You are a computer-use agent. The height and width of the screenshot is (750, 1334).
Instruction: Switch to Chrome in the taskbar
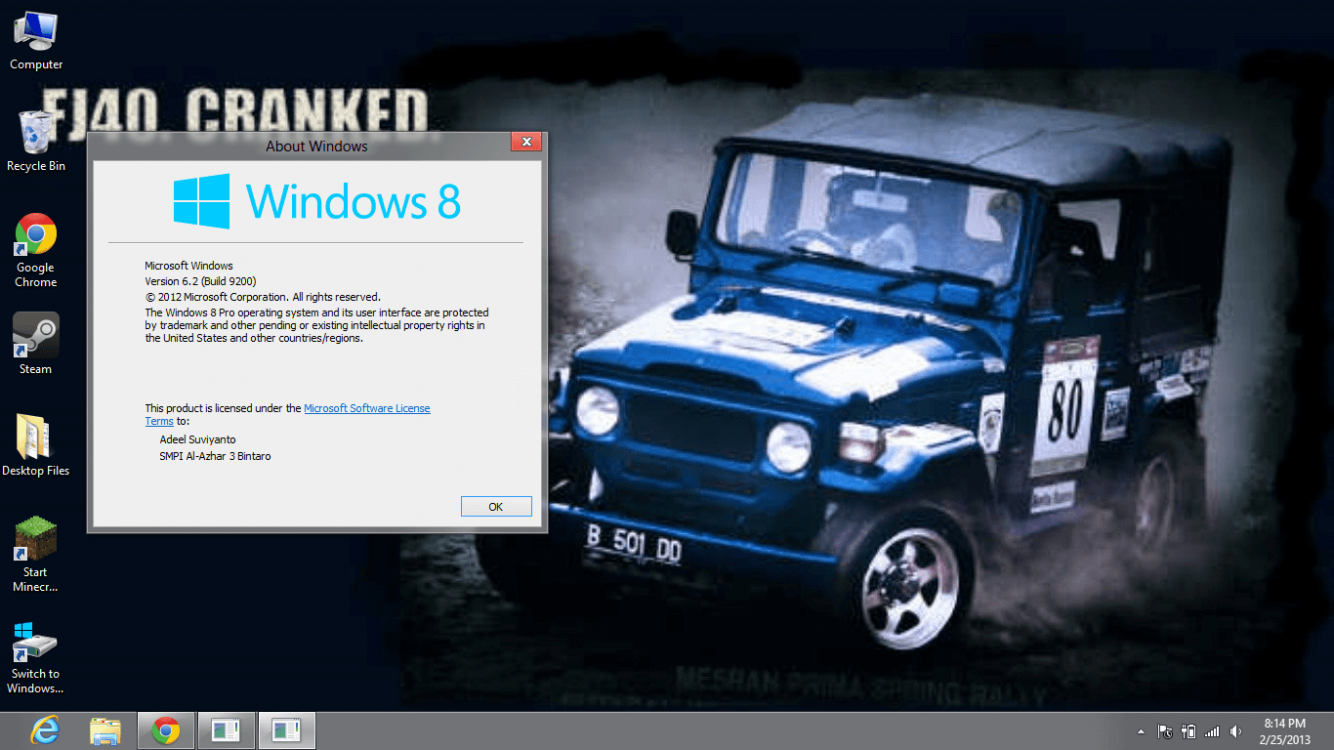(x=166, y=731)
